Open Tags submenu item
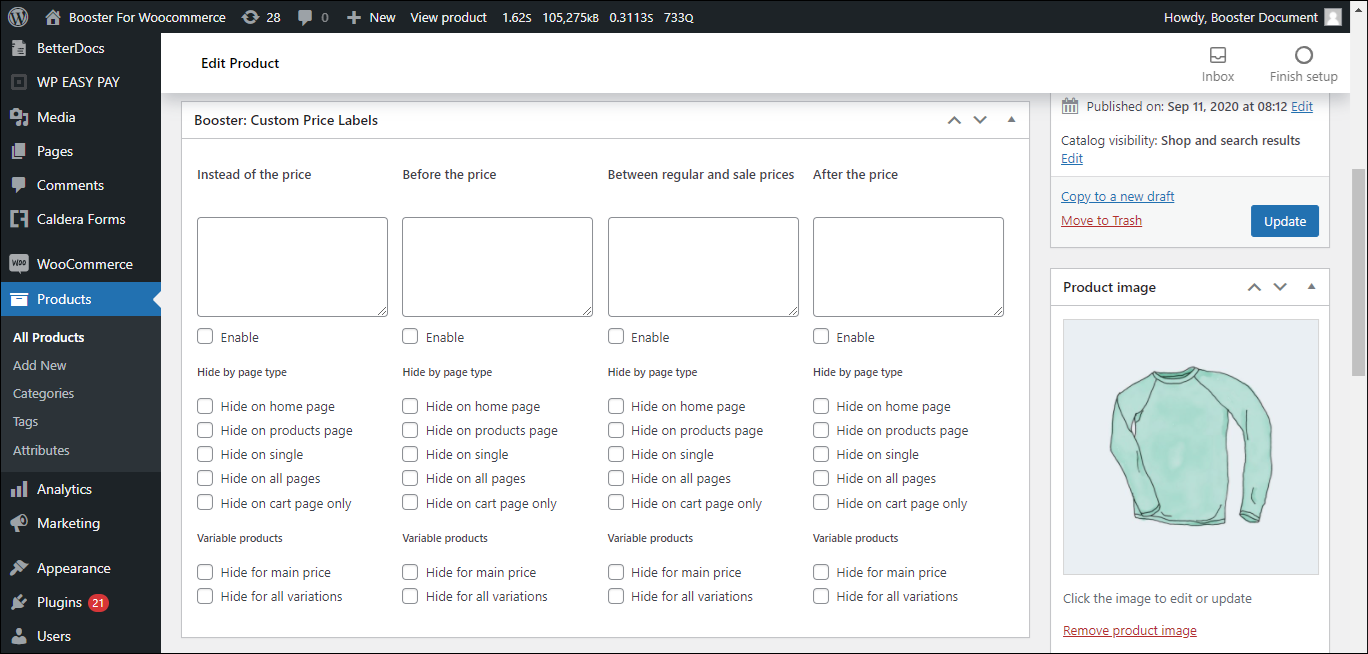The width and height of the screenshot is (1368, 654). (26, 422)
